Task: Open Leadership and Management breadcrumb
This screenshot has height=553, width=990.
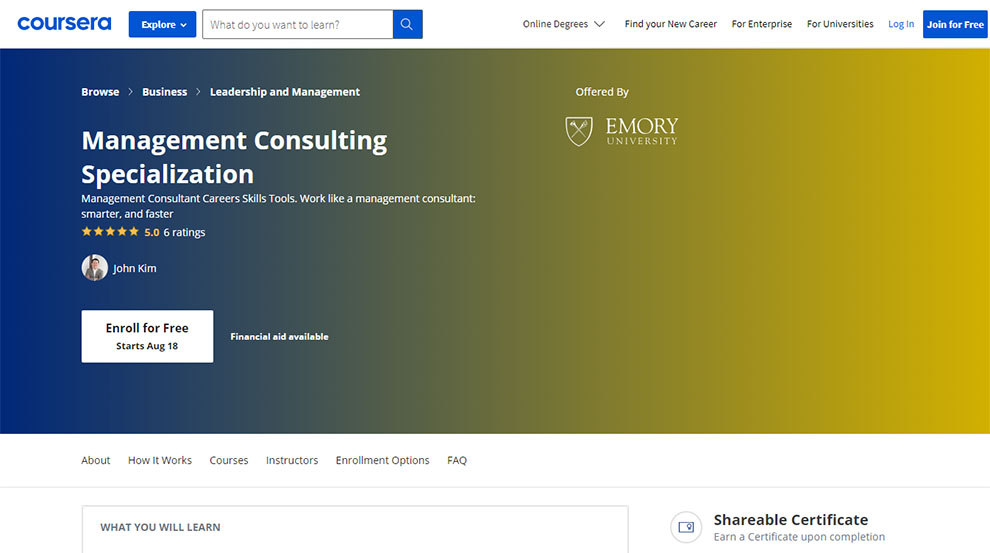Action: coord(285,92)
